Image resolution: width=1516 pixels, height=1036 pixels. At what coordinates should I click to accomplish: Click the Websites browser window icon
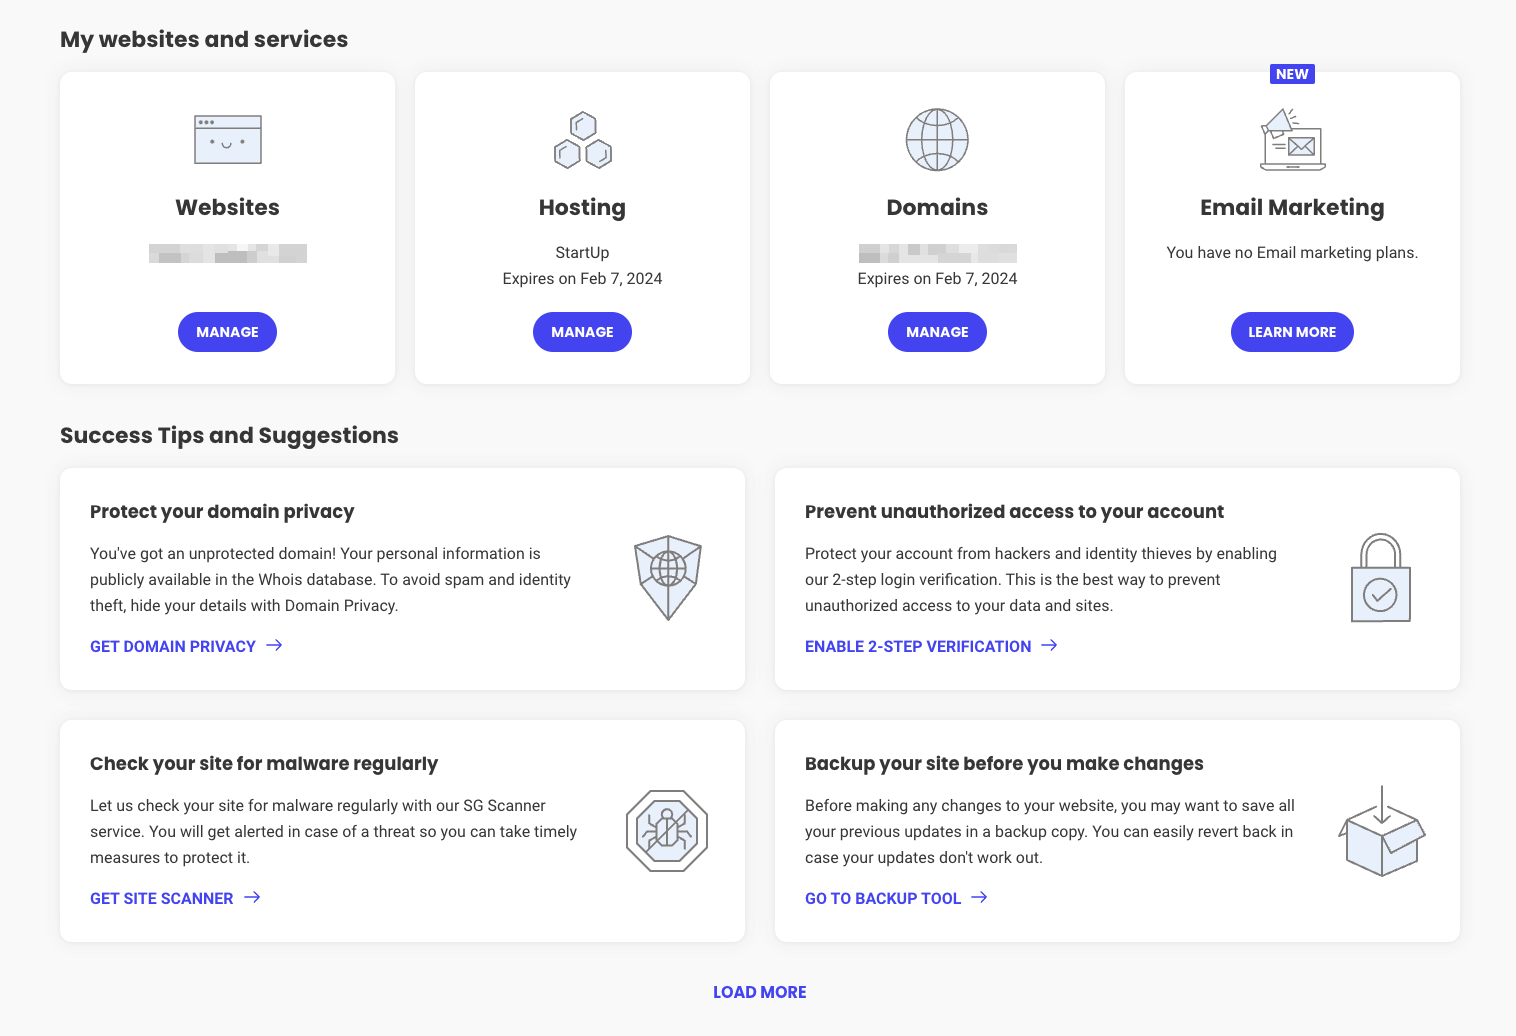227,140
